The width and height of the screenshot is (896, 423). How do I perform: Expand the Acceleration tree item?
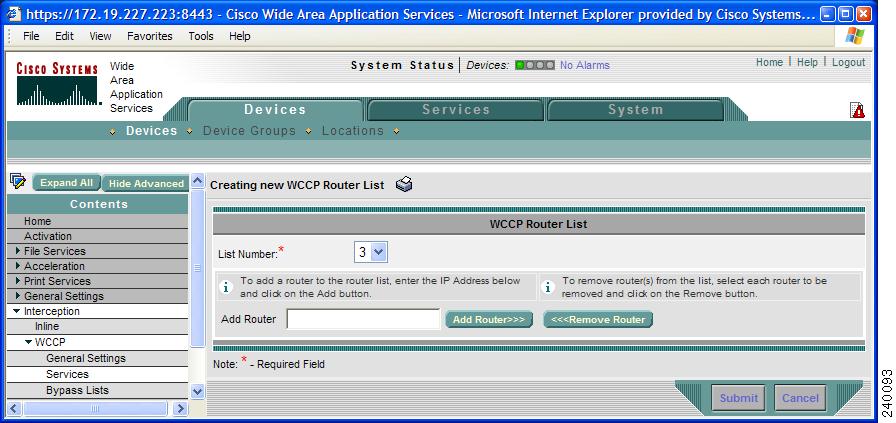(18, 265)
